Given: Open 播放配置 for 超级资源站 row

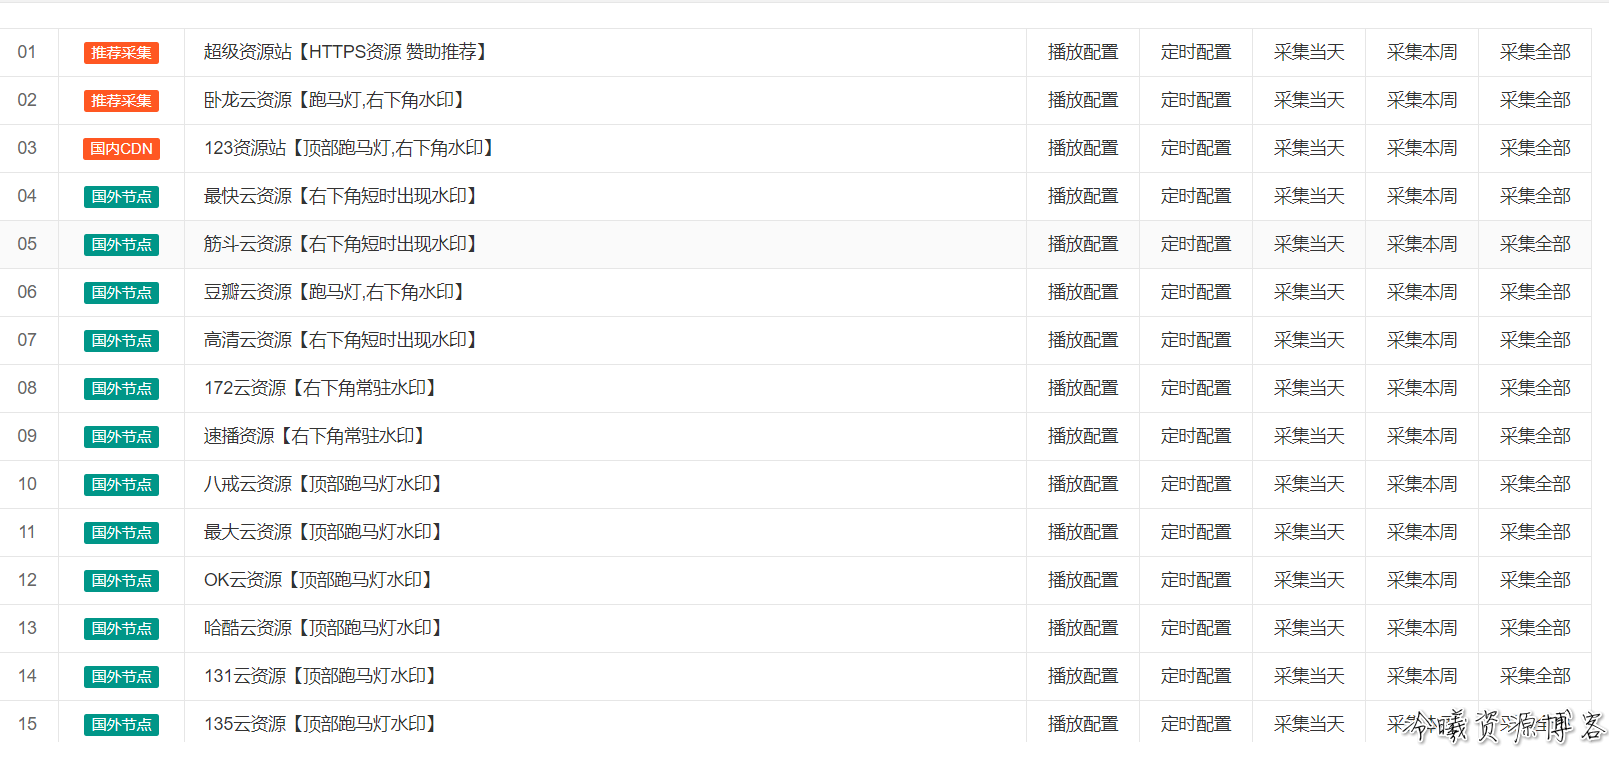Looking at the screenshot, I should pos(1083,52).
